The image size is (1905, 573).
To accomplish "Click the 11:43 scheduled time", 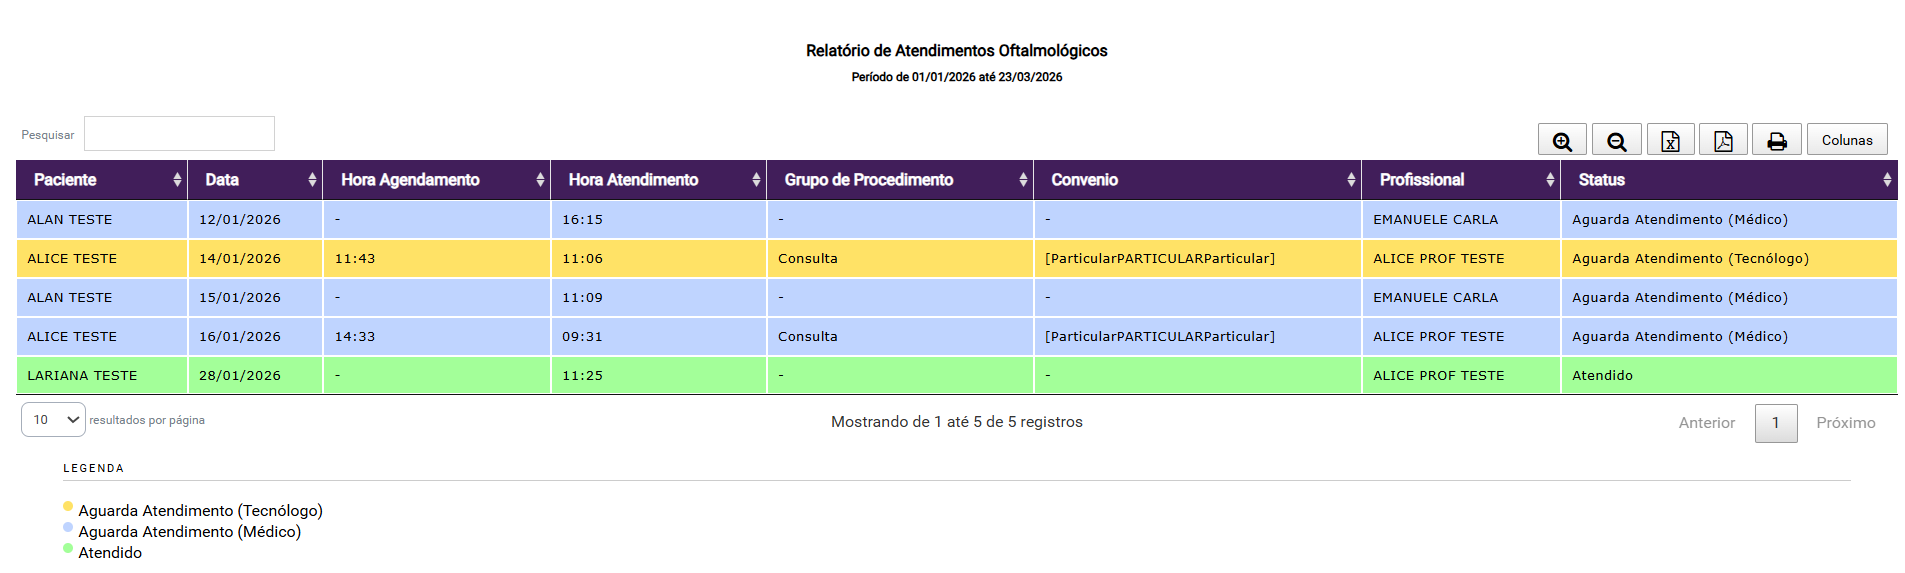I will point(355,259).
